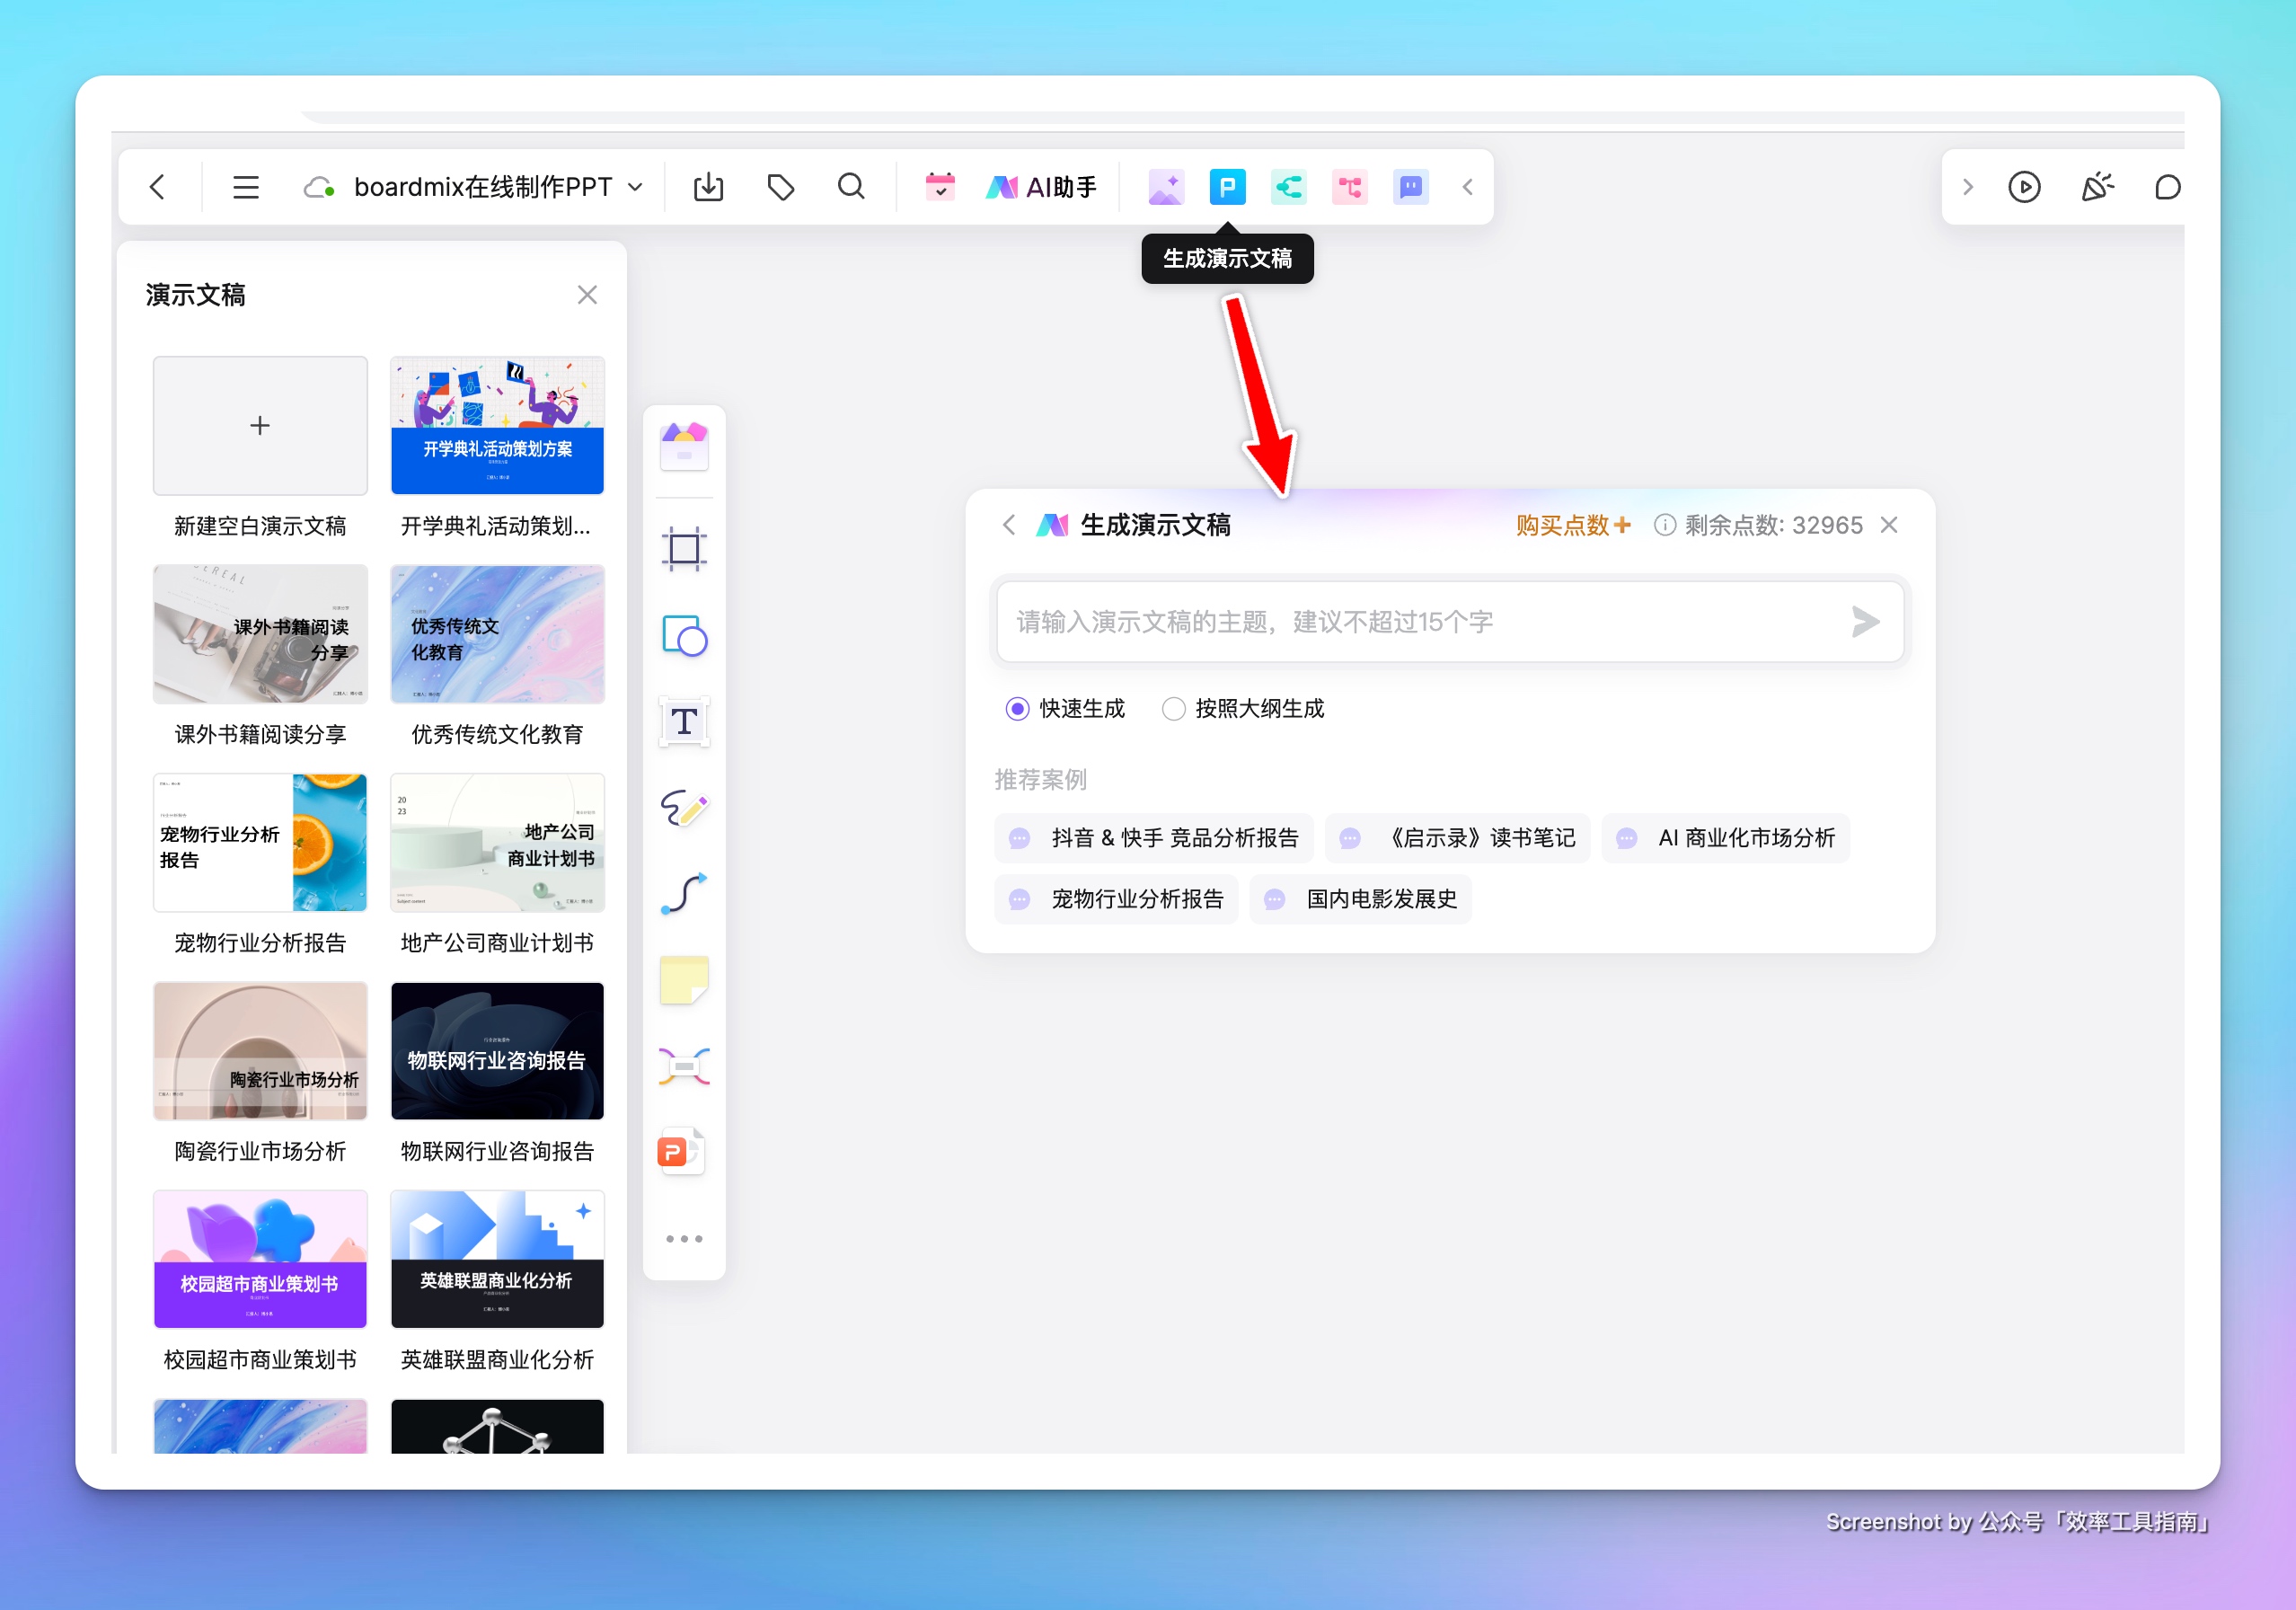
Task: Choose 《启示录》读书笔记 example
Action: click(x=1457, y=838)
